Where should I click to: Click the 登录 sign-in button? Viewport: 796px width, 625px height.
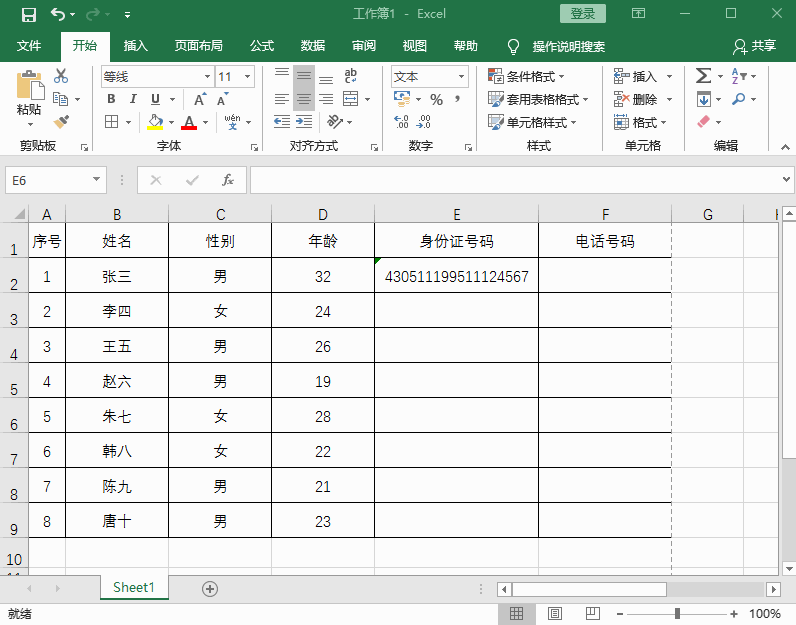coord(582,14)
